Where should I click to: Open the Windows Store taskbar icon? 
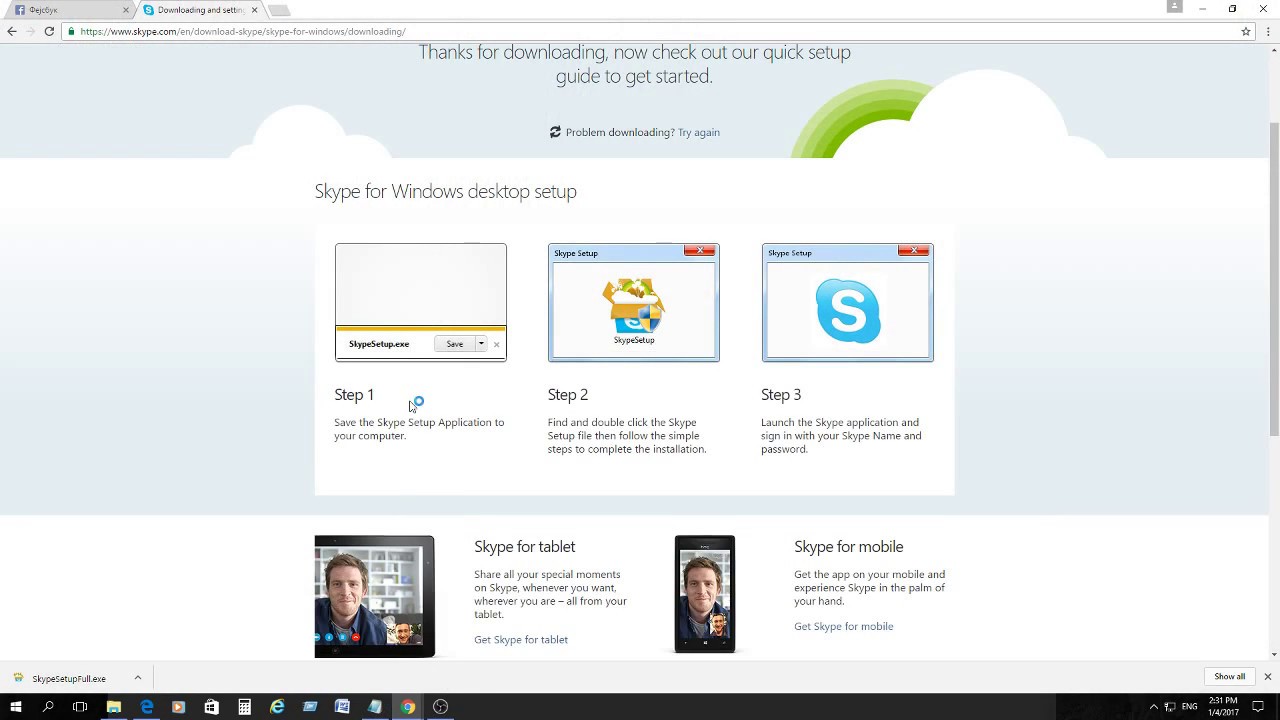click(211, 707)
